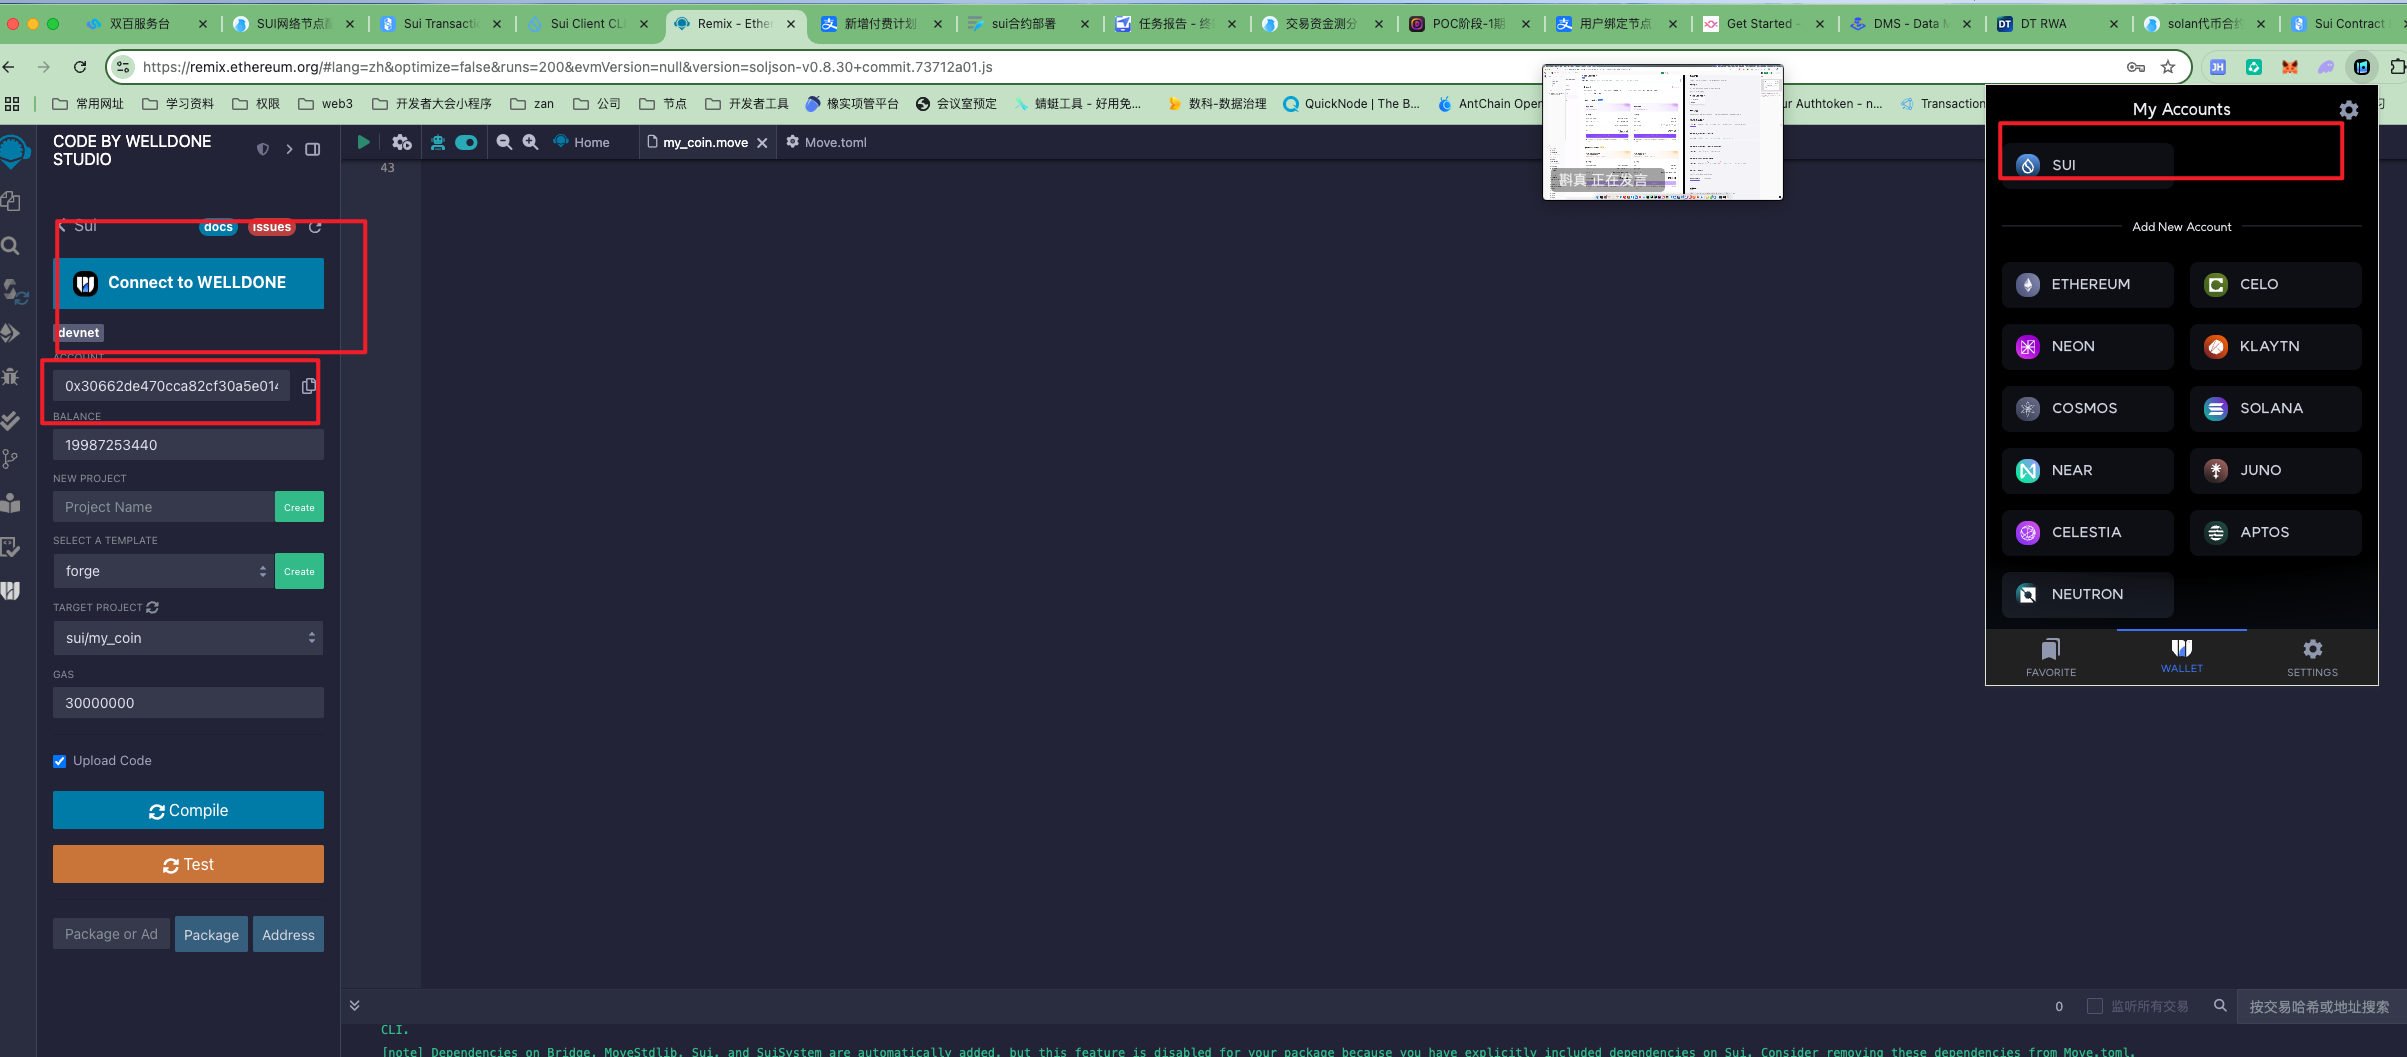
Task: Click Connect to WELLDONE button
Action: [188, 283]
